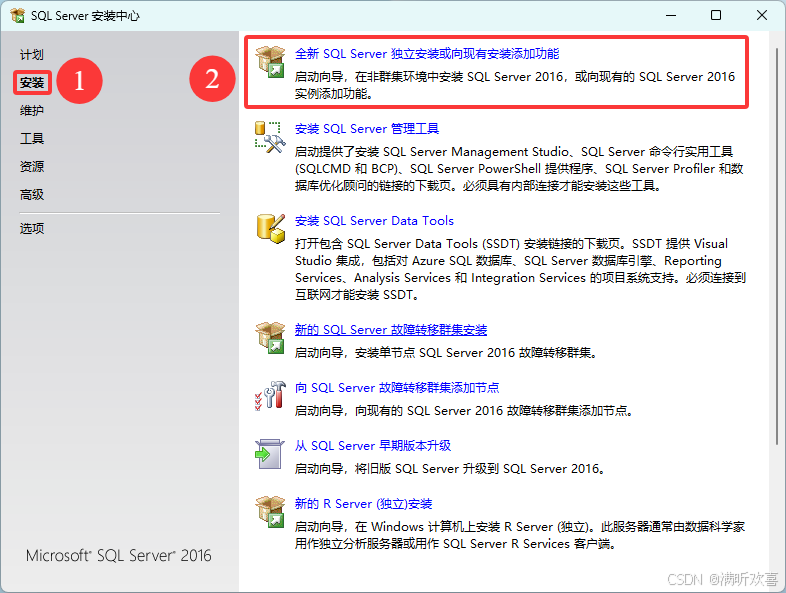Click the vertical scrollbar on the right
This screenshot has height=593, width=786.
[x=776, y=246]
